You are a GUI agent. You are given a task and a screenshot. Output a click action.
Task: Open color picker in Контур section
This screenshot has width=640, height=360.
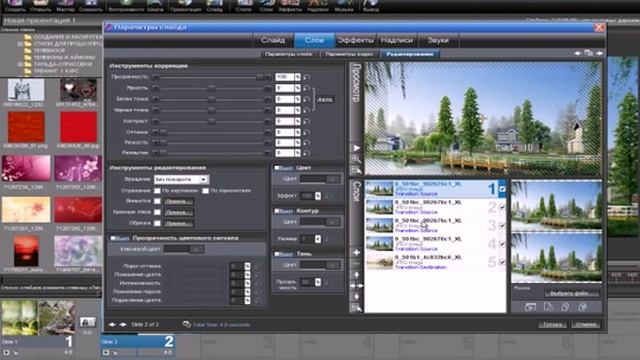click(332, 222)
